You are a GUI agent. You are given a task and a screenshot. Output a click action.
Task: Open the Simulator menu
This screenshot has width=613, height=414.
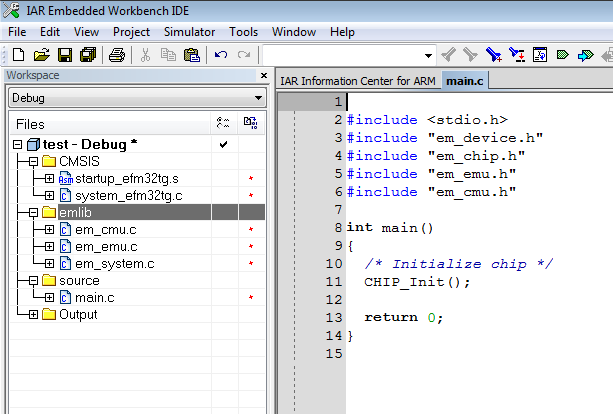point(189,32)
